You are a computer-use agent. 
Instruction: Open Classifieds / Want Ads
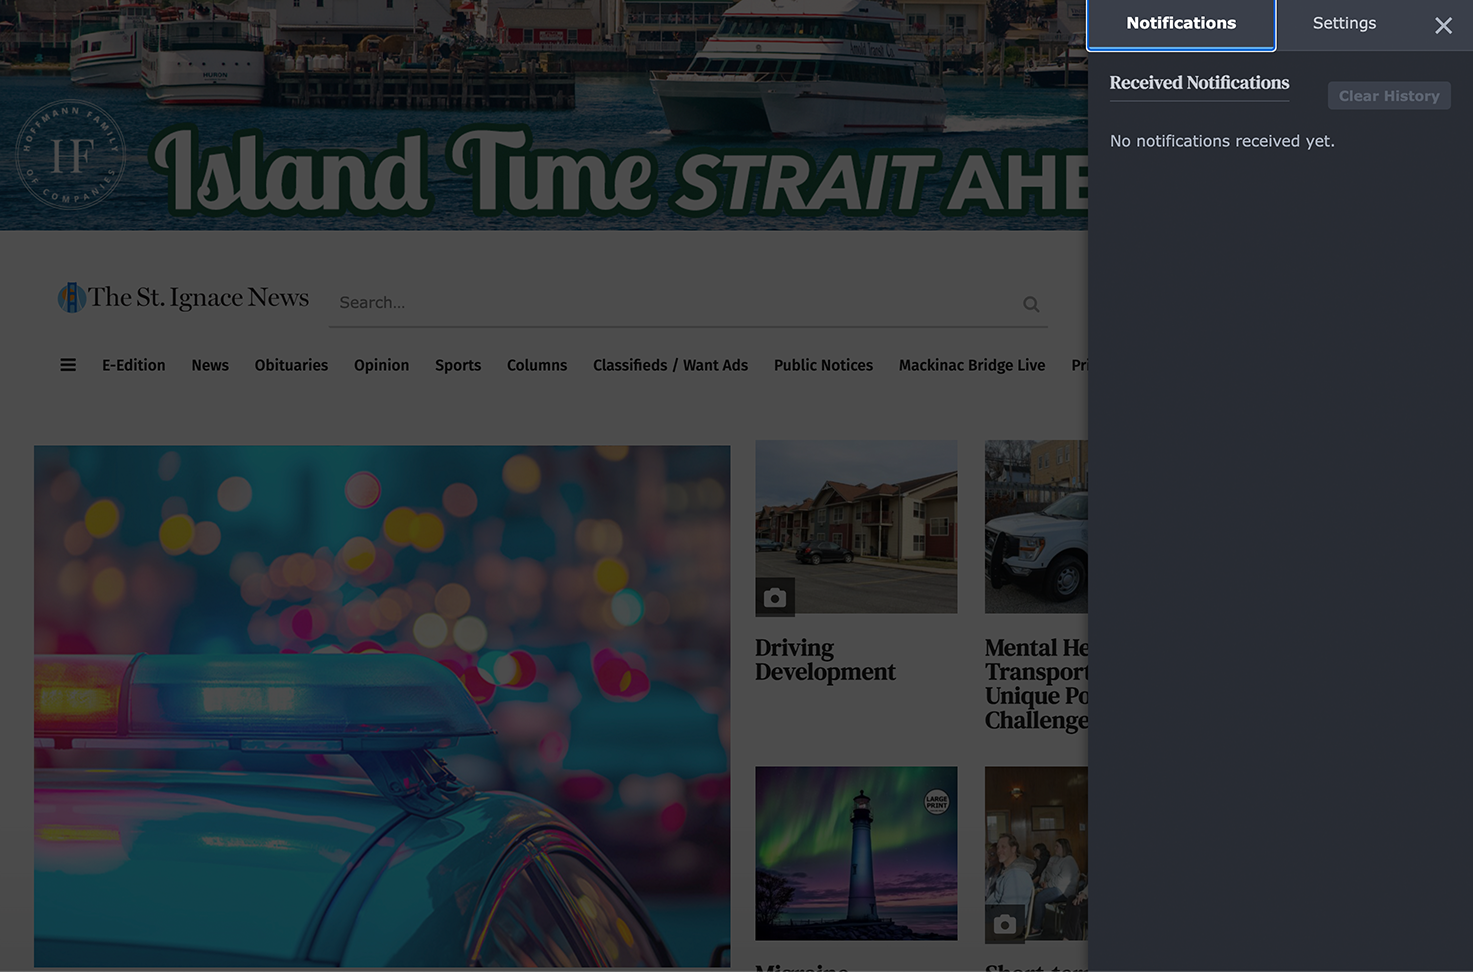tap(670, 365)
